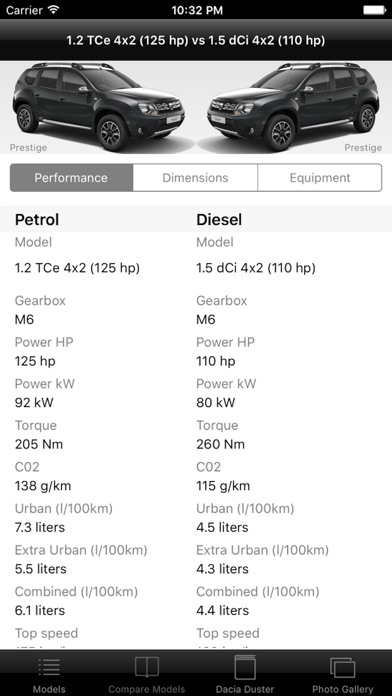Open the Dacia Duster brochure icon
Viewport: 392px width, 696px height.
click(x=245, y=667)
